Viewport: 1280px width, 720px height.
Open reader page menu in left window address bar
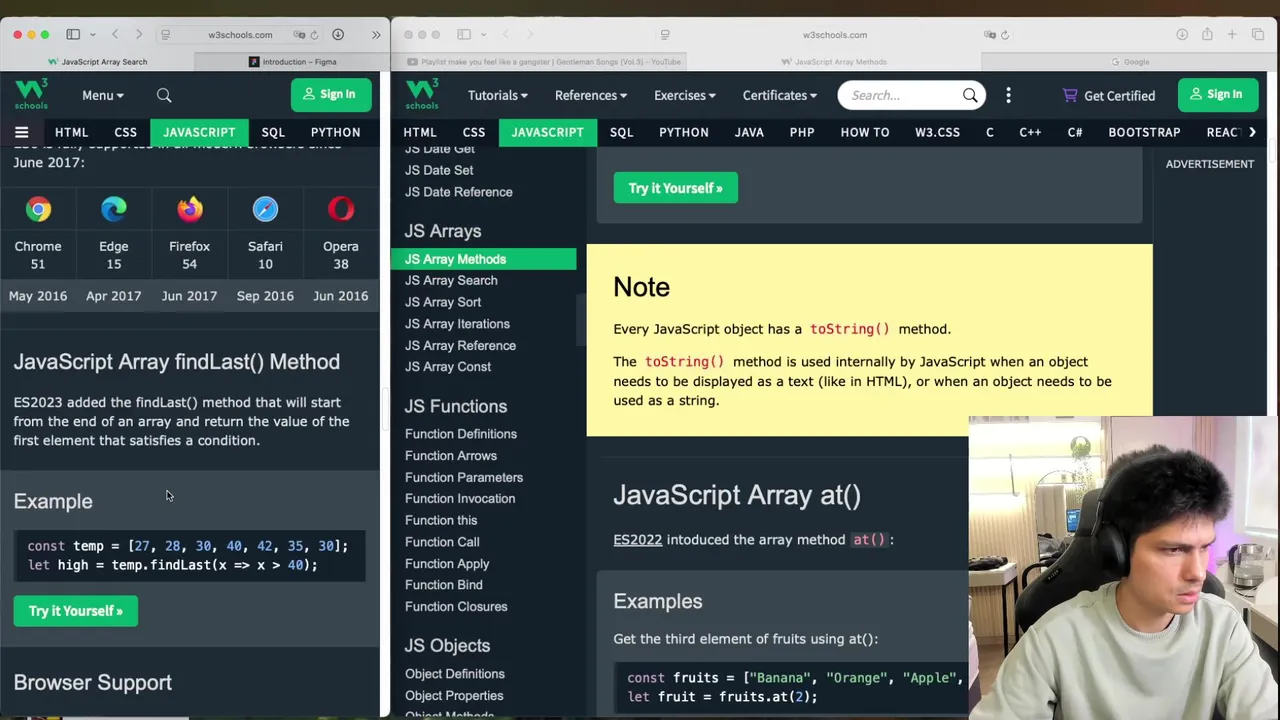165,34
